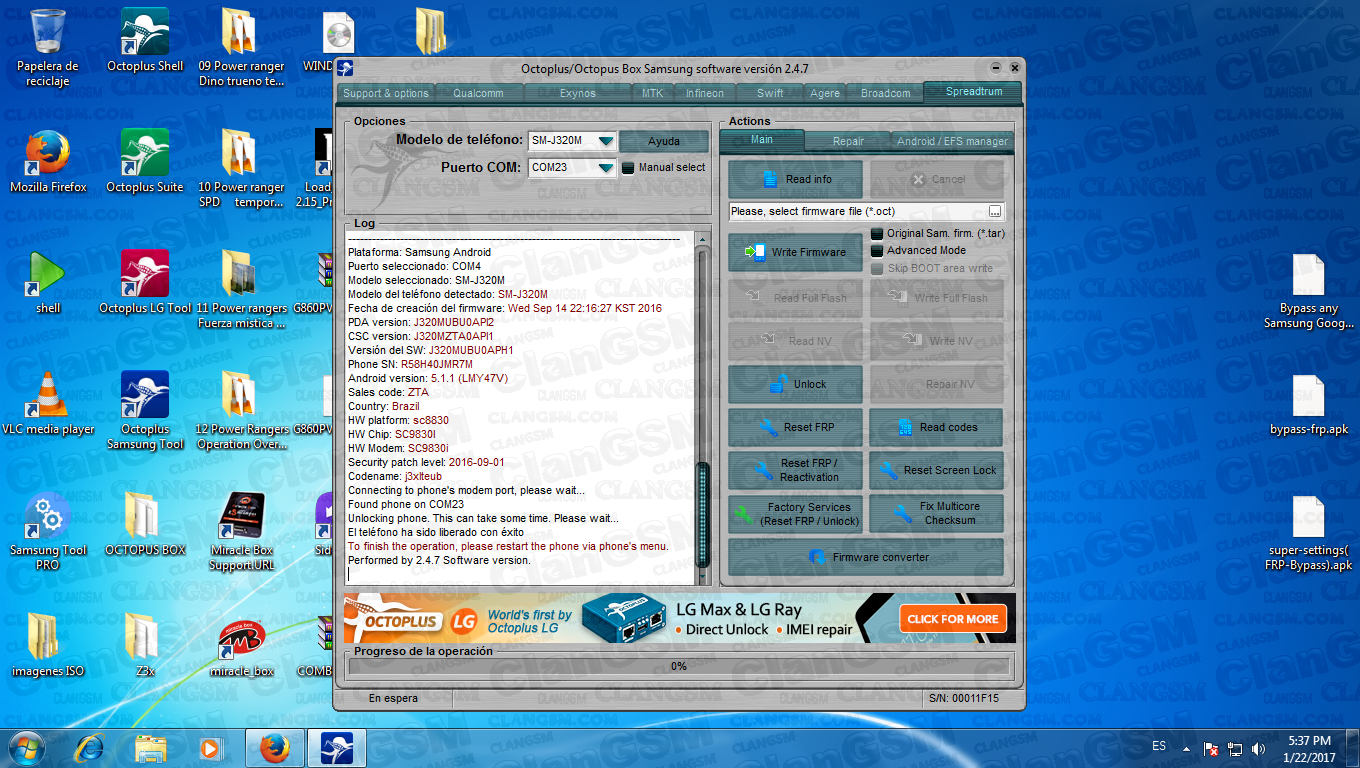The height and width of the screenshot is (768, 1360).
Task: Click the Log vertical scrollbar
Action: [x=702, y=409]
